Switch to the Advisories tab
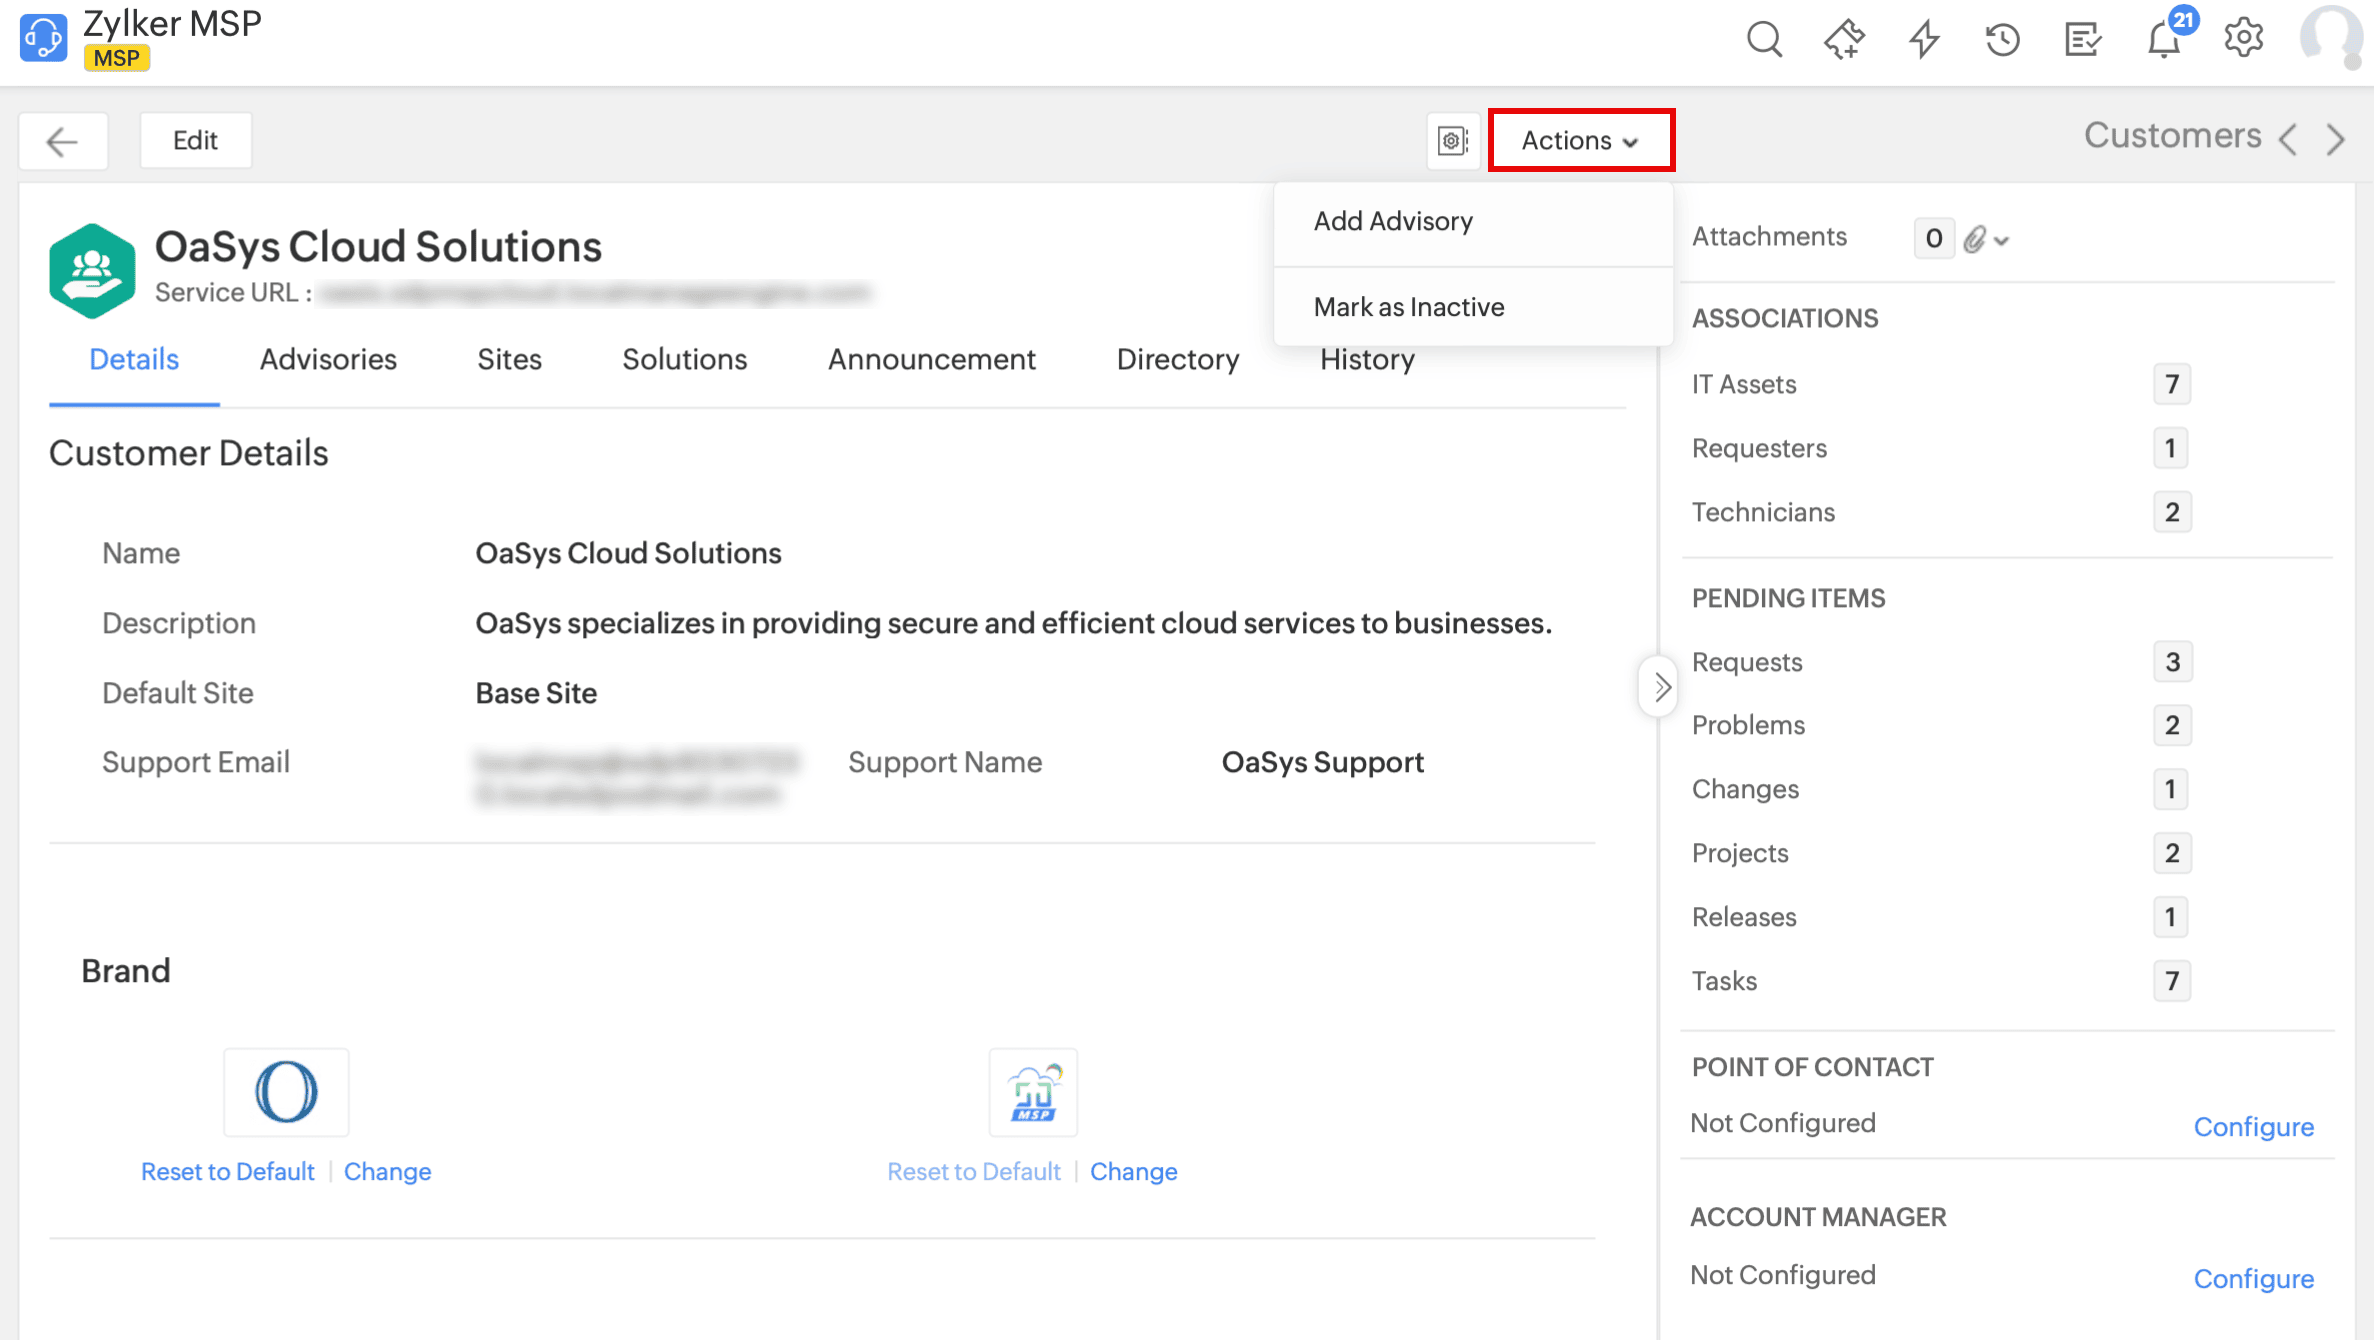The height and width of the screenshot is (1340, 2374). (328, 359)
